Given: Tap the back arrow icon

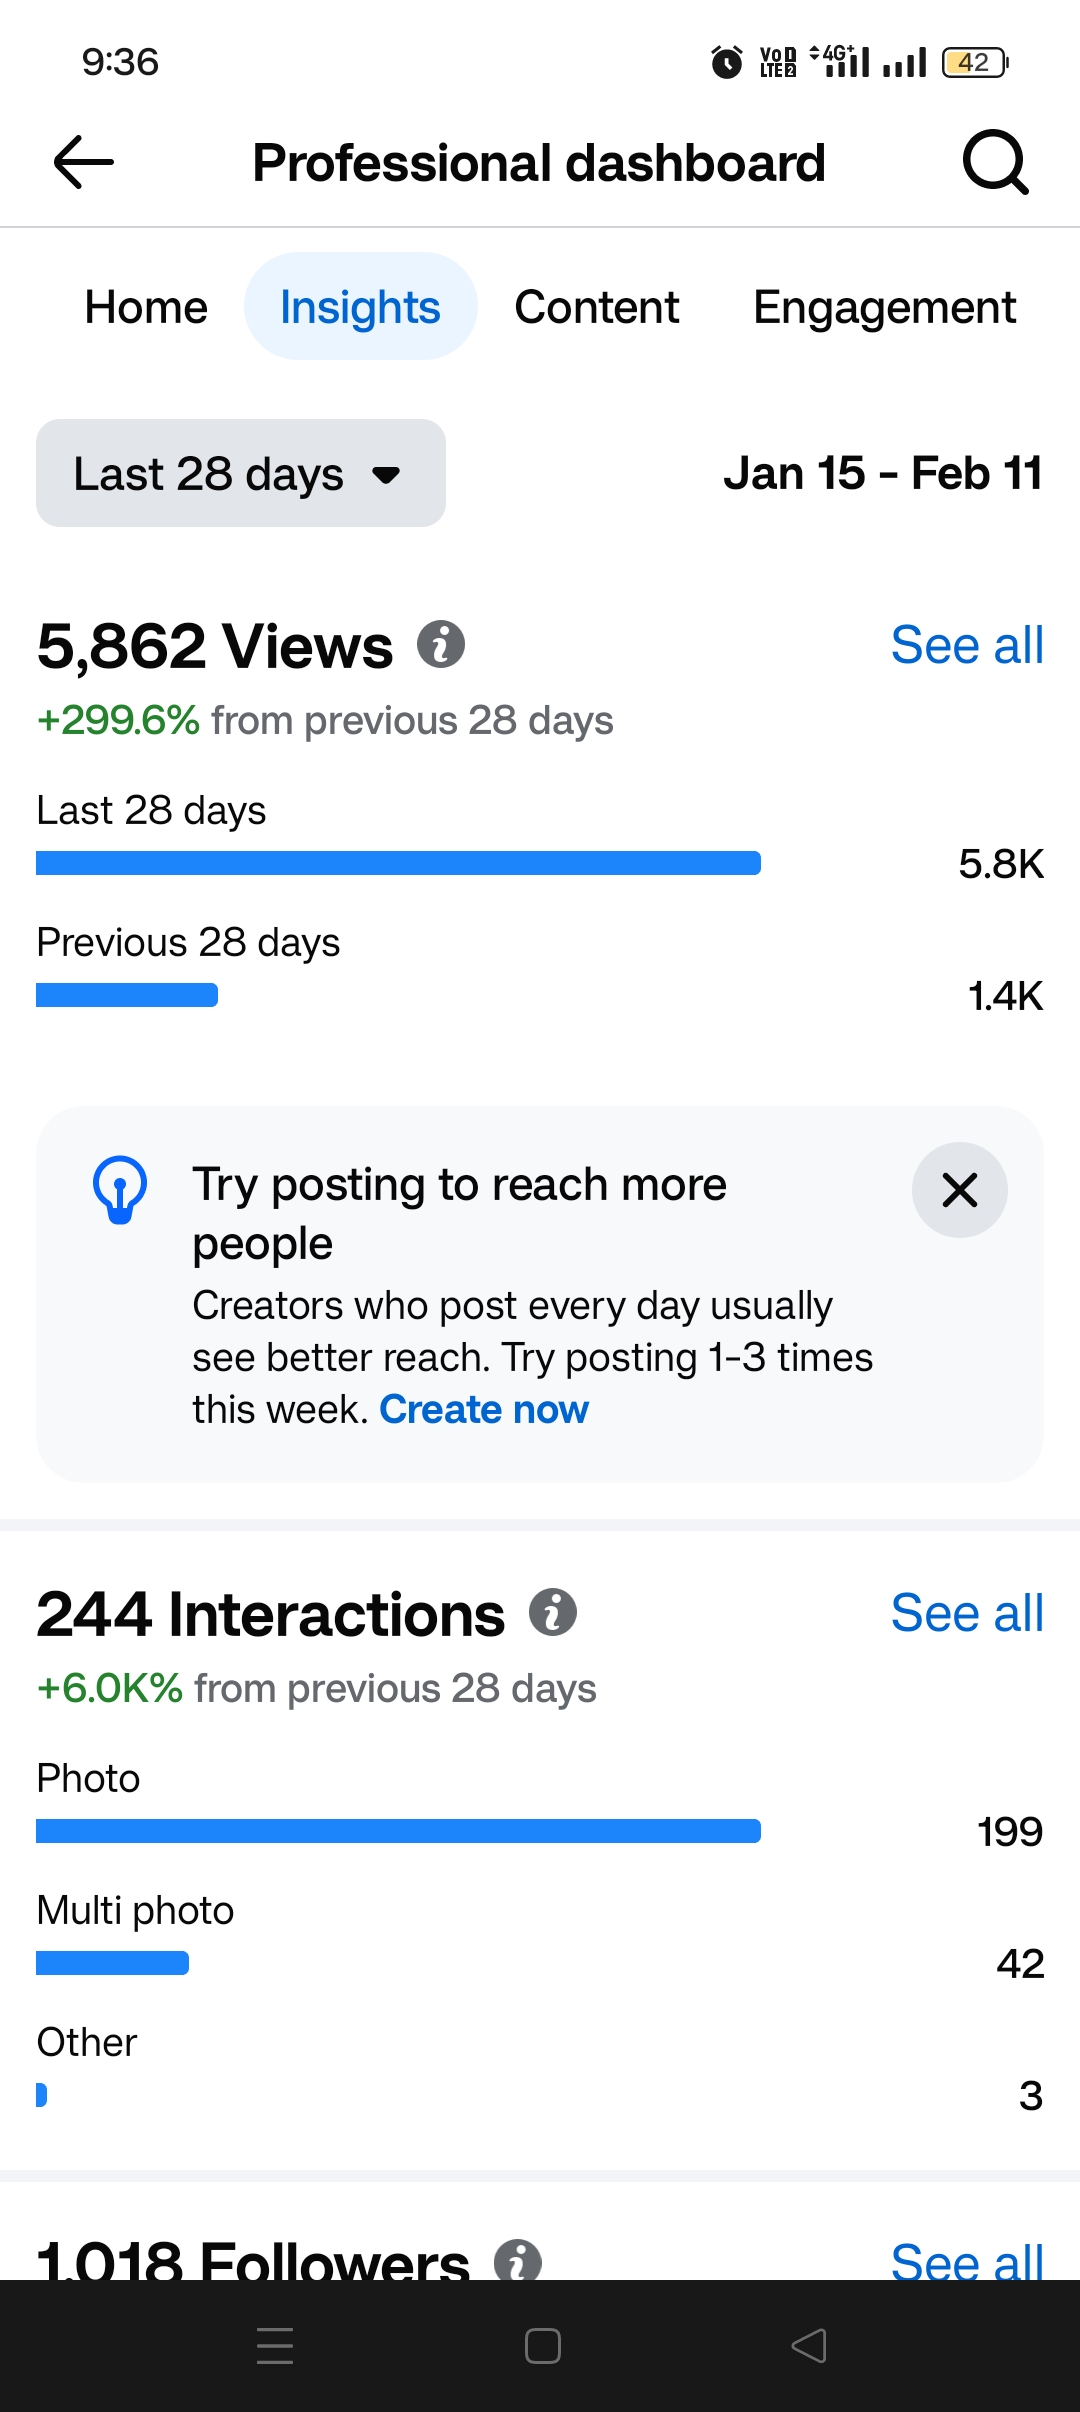Looking at the screenshot, I should click(83, 163).
